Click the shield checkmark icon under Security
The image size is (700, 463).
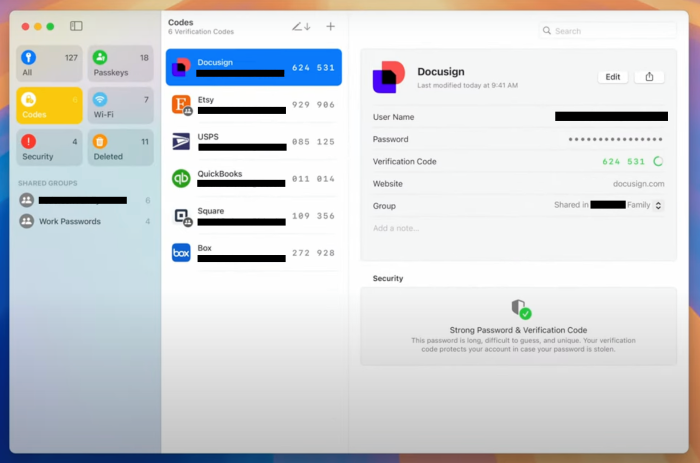pyautogui.click(x=521, y=309)
